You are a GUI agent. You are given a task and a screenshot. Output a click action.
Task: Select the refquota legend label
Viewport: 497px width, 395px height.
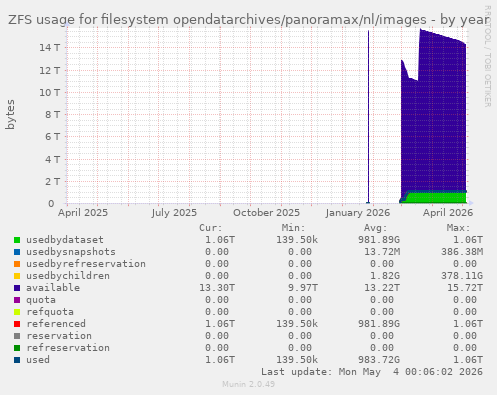(50, 312)
